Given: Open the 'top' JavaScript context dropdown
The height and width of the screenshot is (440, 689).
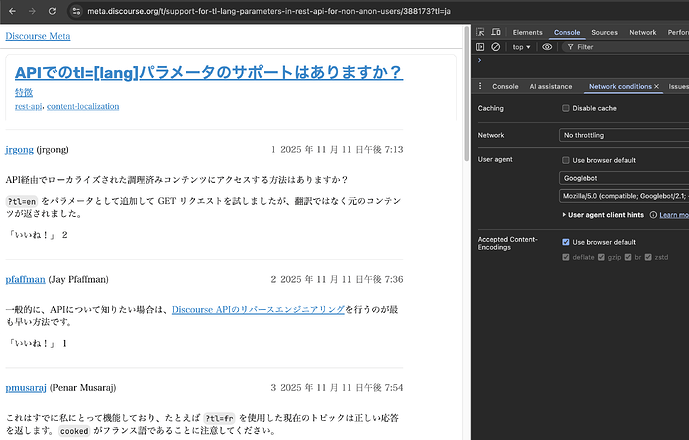Looking at the screenshot, I should pyautogui.click(x=521, y=47).
